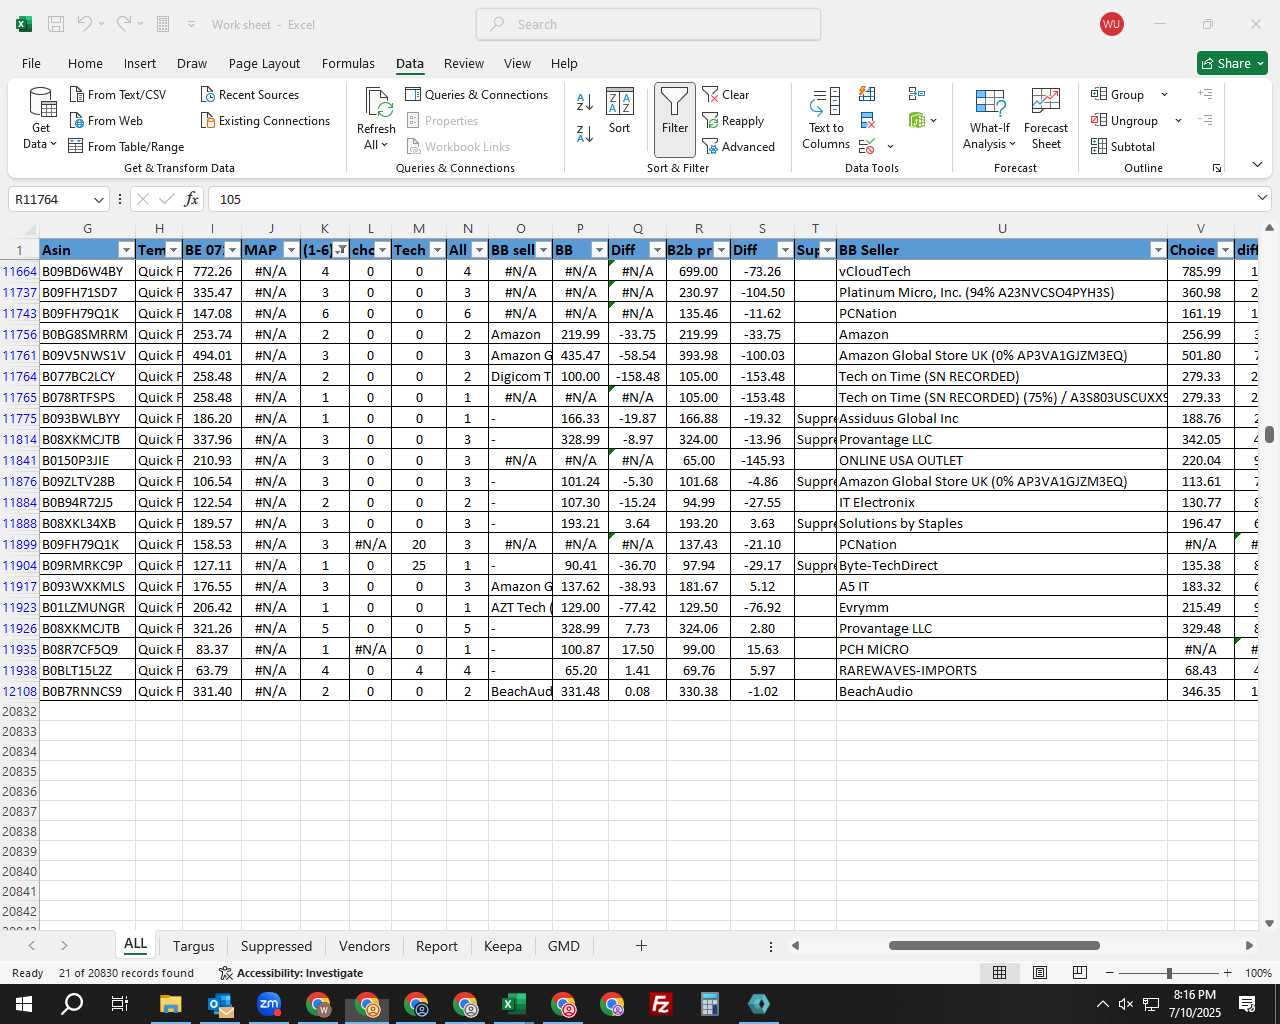Viewport: 1280px width, 1024px height.
Task: Add a new sheet
Action: (x=641, y=945)
